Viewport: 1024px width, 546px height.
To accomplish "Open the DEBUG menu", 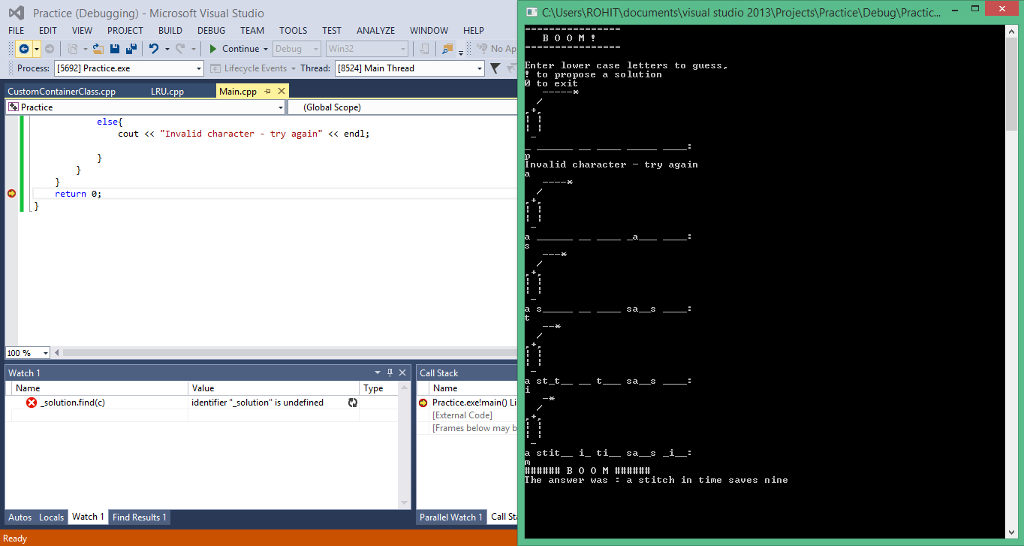I will 211,30.
